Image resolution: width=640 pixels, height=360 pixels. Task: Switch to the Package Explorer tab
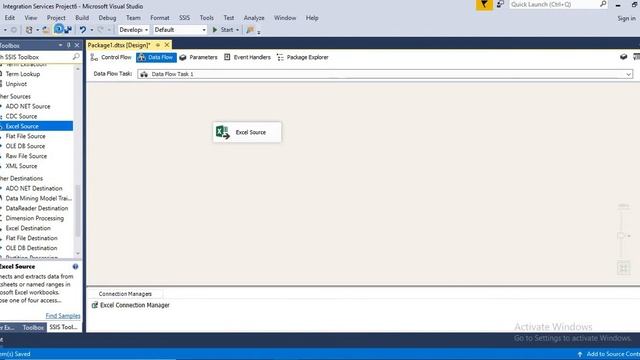point(303,58)
